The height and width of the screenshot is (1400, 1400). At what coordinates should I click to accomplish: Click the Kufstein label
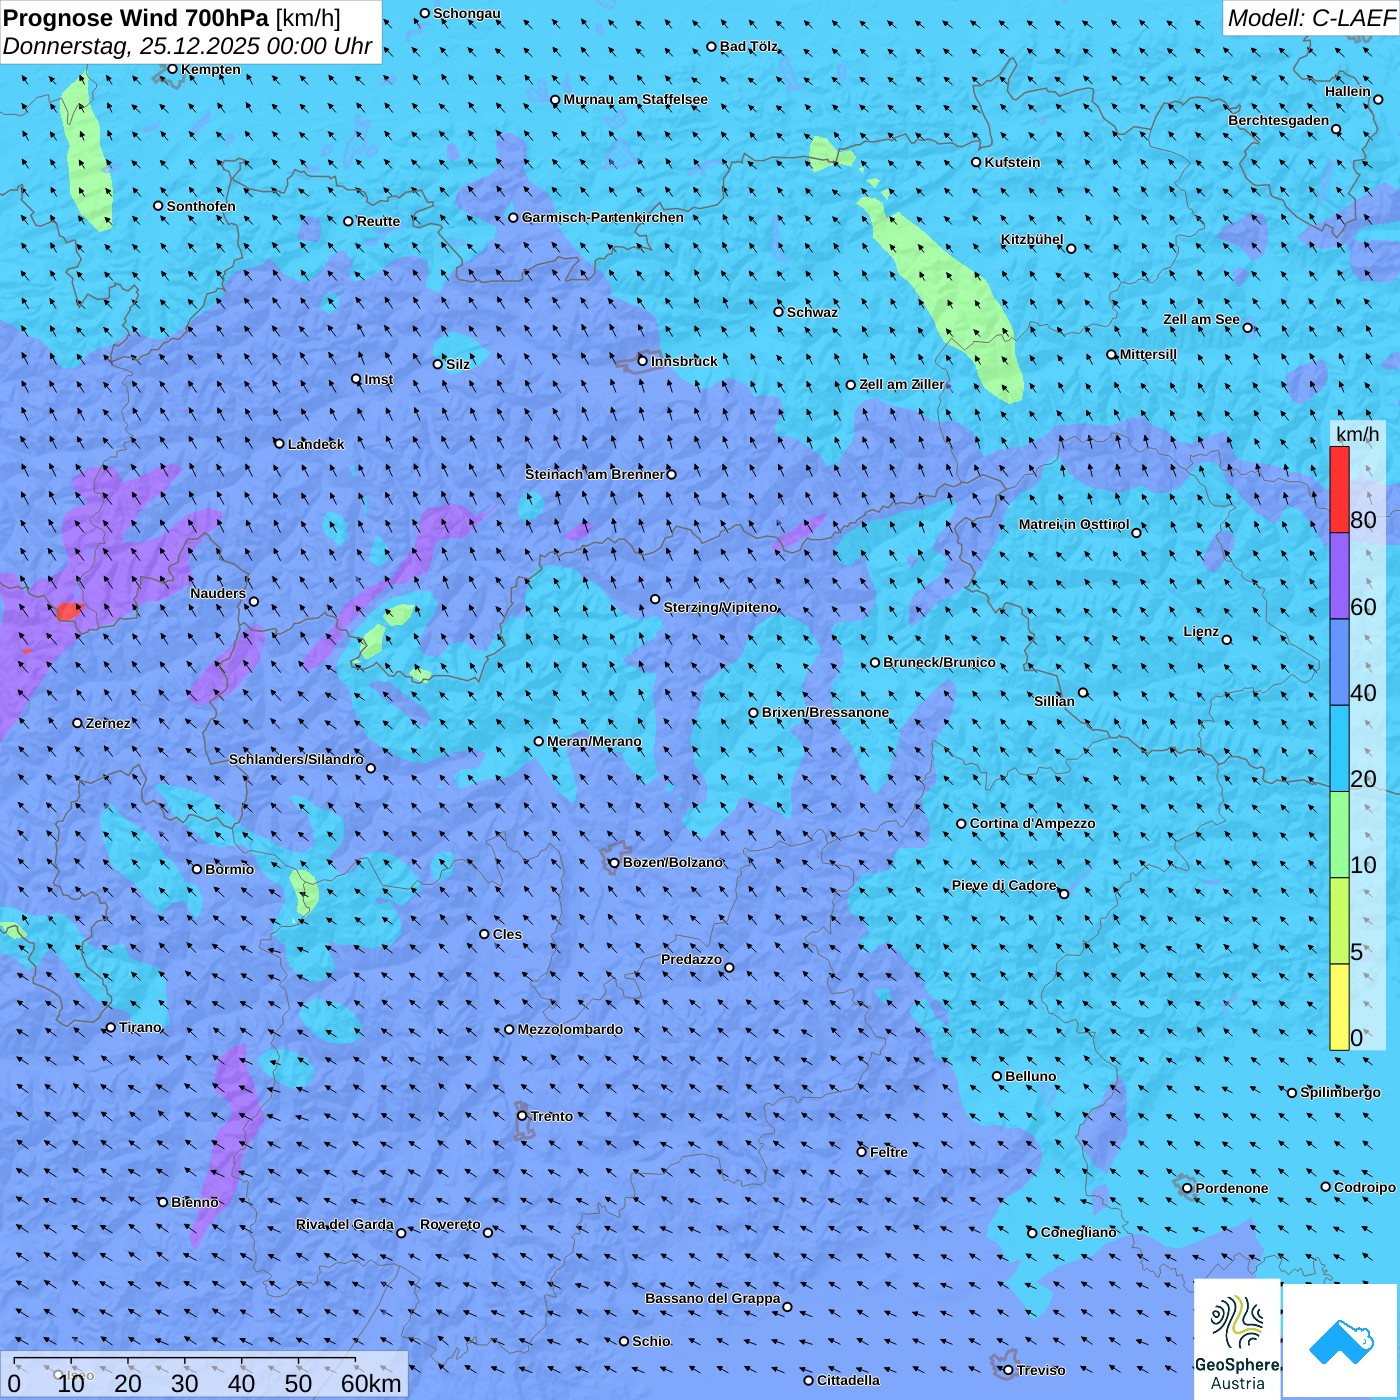pyautogui.click(x=1012, y=162)
